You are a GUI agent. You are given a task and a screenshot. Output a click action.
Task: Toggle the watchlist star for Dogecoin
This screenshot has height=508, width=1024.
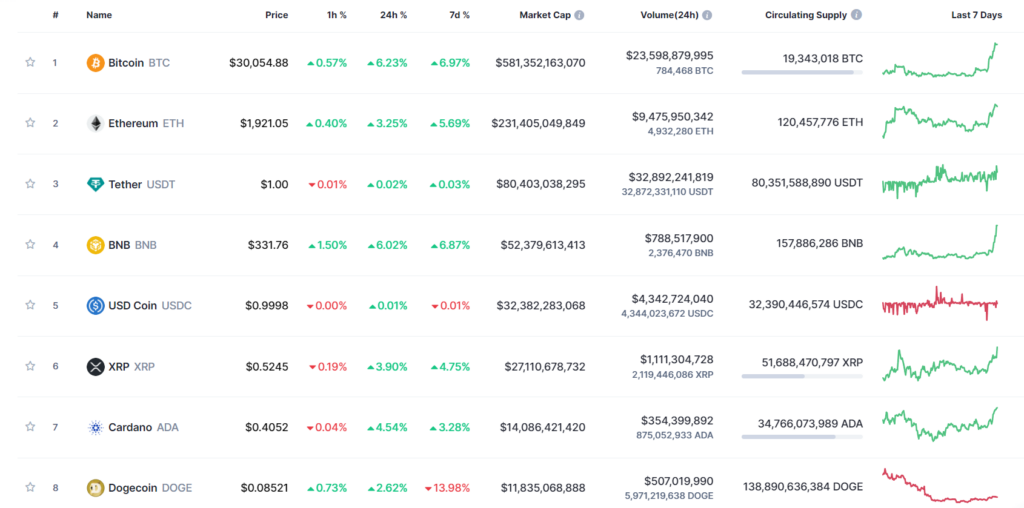[x=30, y=487]
